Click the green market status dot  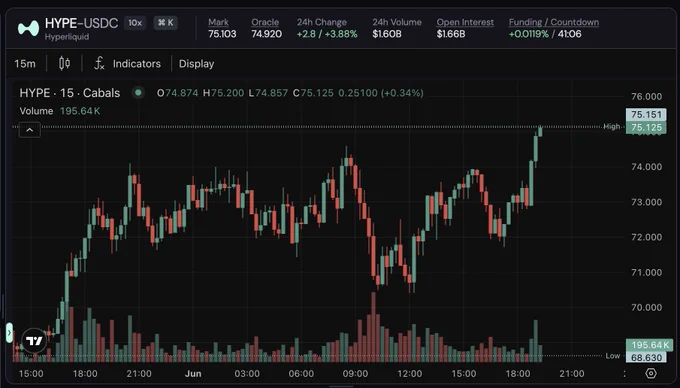tap(138, 92)
